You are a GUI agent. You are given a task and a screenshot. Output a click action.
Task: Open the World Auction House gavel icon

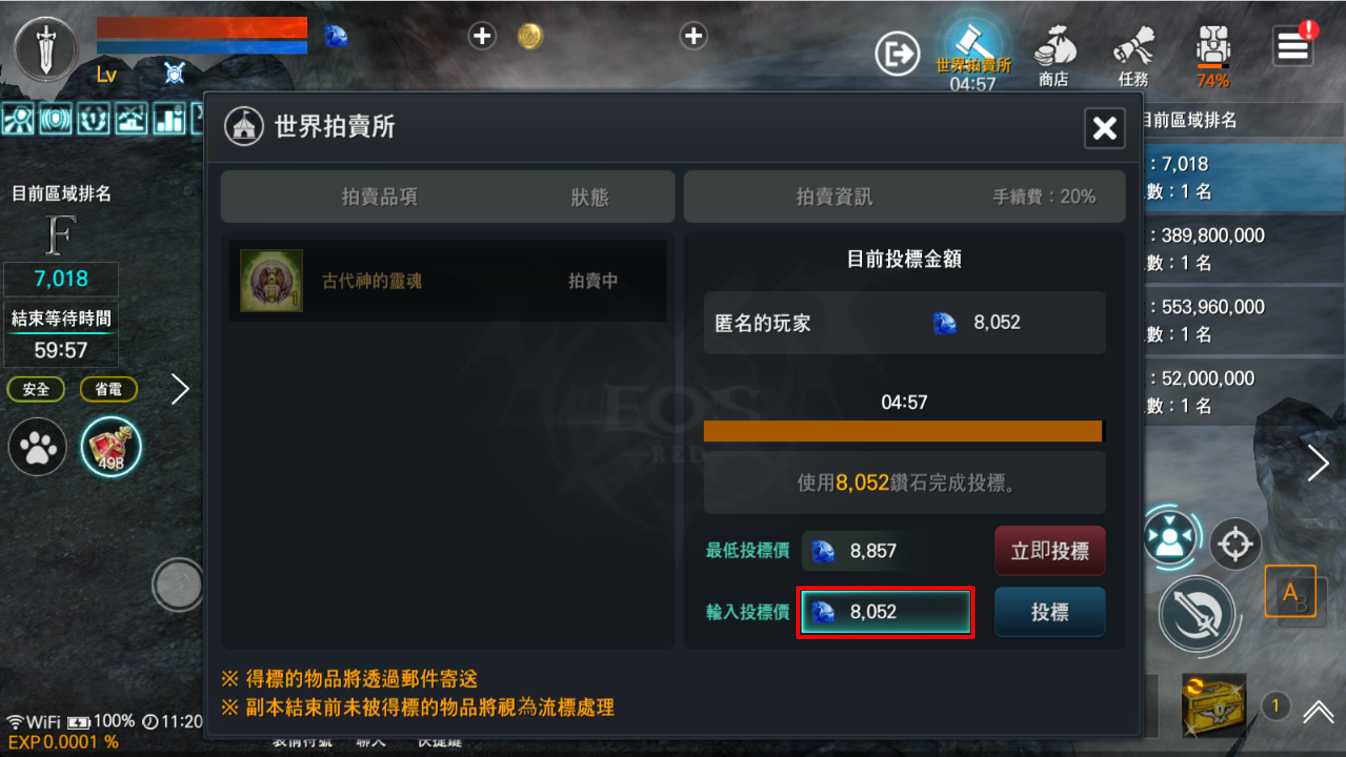pos(973,45)
